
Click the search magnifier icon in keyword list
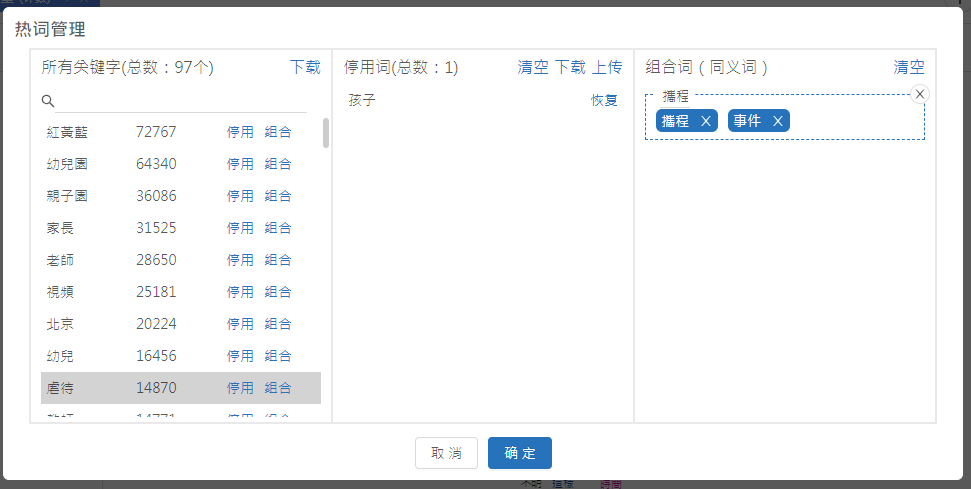pyautogui.click(x=48, y=101)
